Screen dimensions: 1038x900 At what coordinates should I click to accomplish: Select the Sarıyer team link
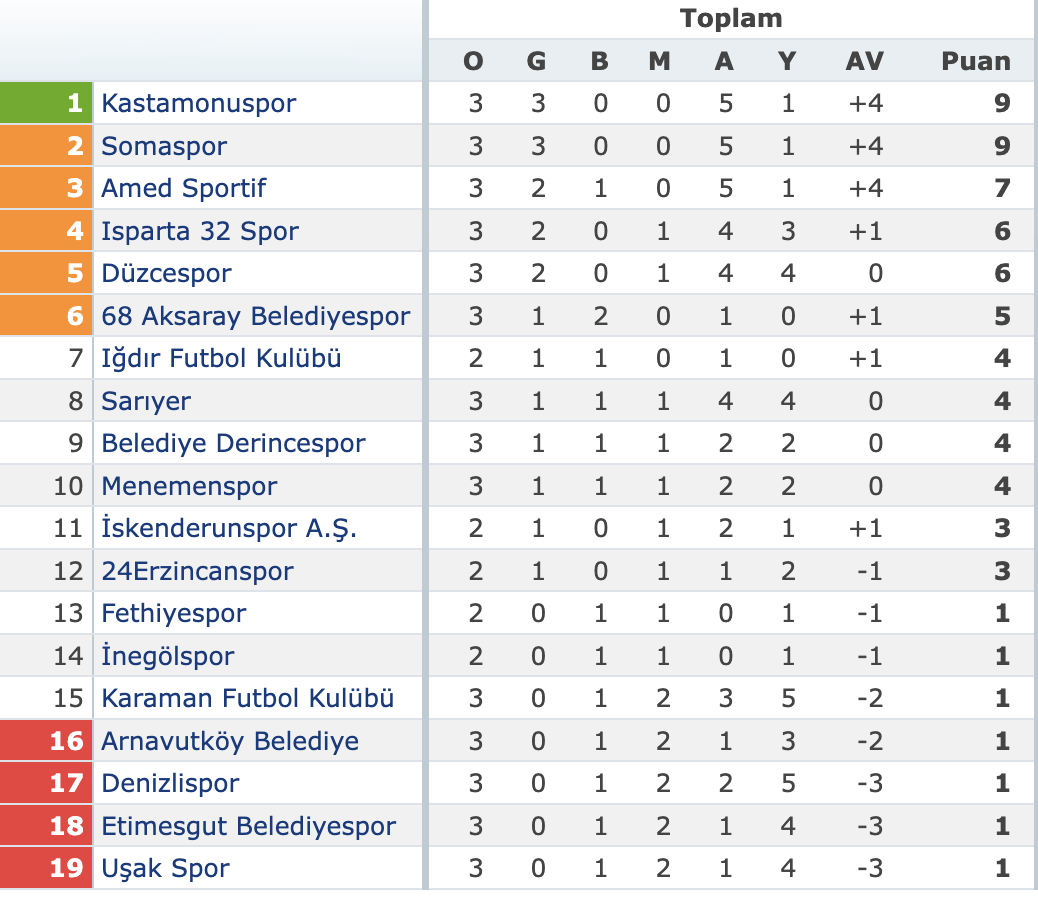coord(146,401)
